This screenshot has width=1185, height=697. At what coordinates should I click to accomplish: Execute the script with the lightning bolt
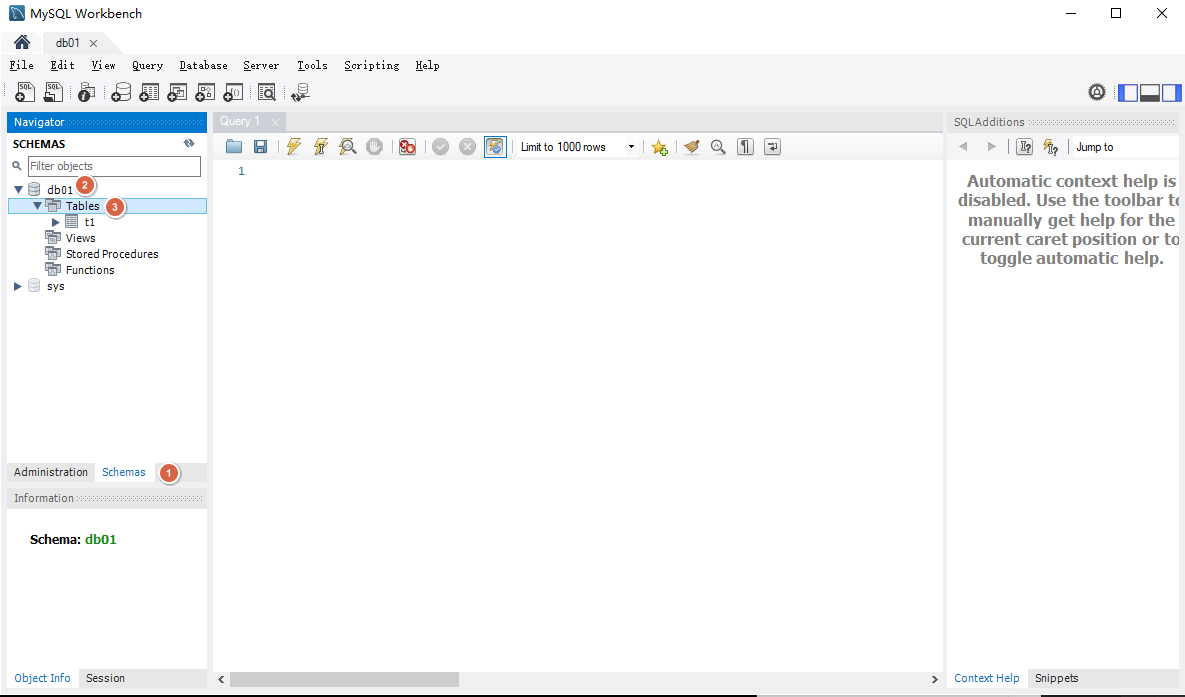[x=293, y=147]
